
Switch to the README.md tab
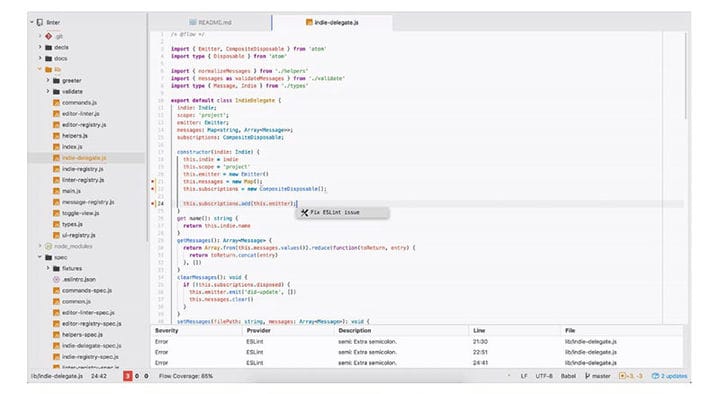[210, 22]
